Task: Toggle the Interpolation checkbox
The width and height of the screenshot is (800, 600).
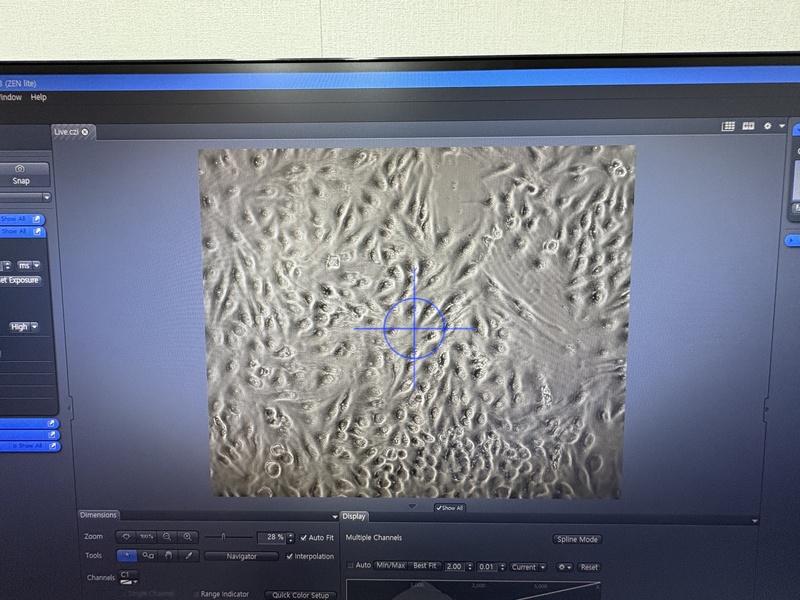Action: point(290,556)
